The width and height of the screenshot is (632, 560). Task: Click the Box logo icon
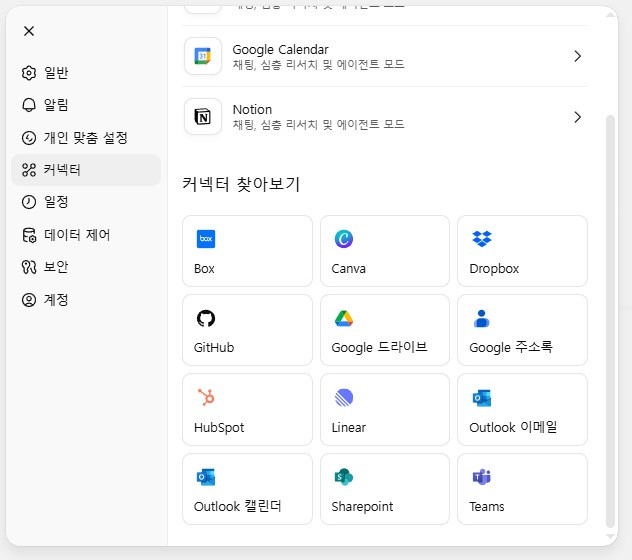pos(206,239)
